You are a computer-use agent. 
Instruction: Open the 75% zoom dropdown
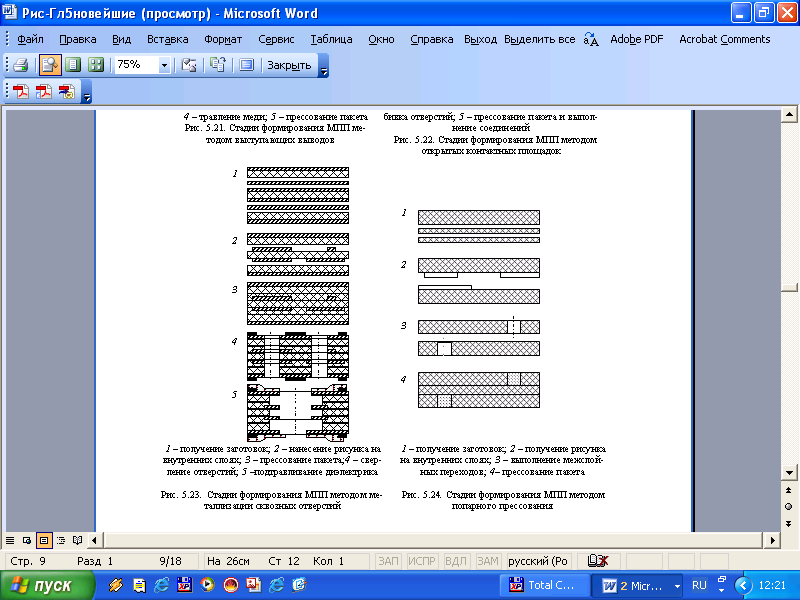[x=164, y=65]
